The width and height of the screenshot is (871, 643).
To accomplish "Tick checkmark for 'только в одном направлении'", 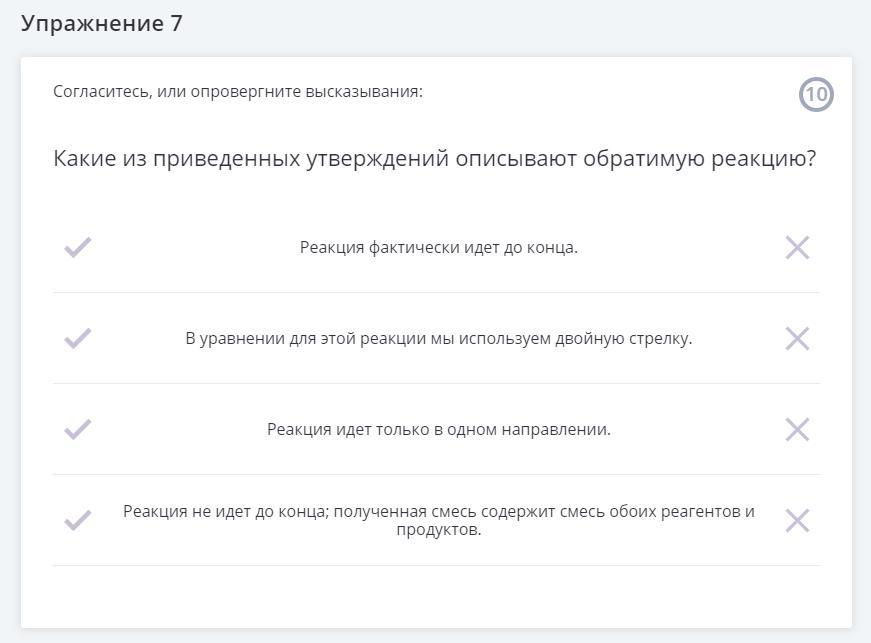I will click(78, 429).
